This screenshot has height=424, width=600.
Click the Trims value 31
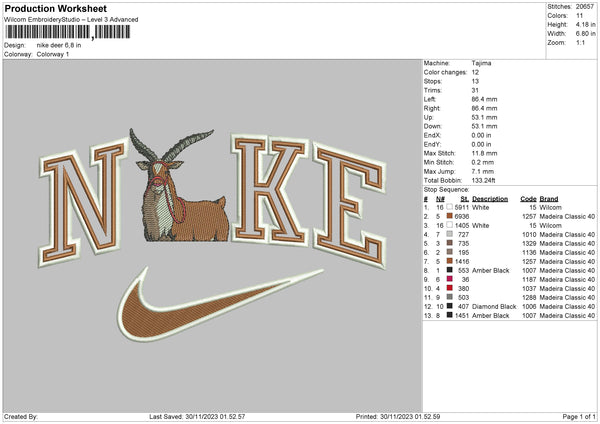(475, 90)
